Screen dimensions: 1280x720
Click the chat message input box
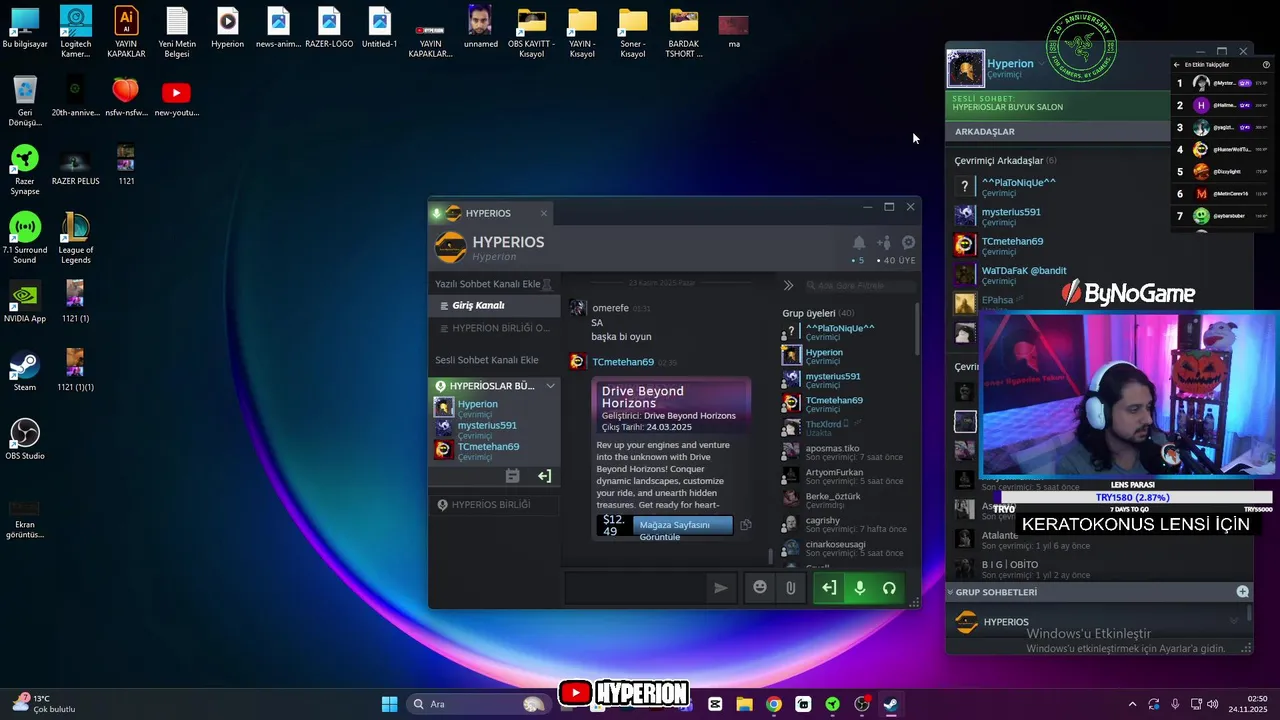[637, 588]
